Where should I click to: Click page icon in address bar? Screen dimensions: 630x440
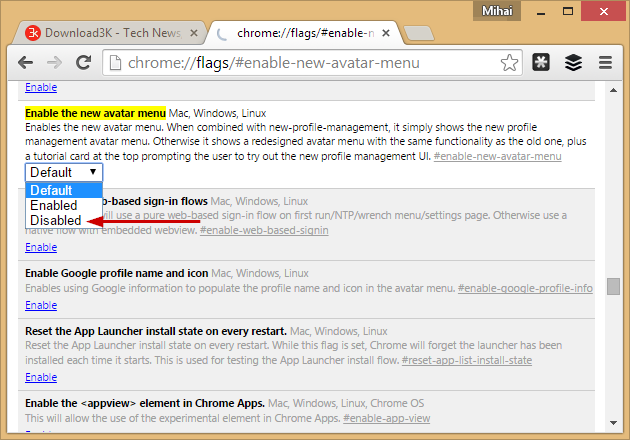115,63
